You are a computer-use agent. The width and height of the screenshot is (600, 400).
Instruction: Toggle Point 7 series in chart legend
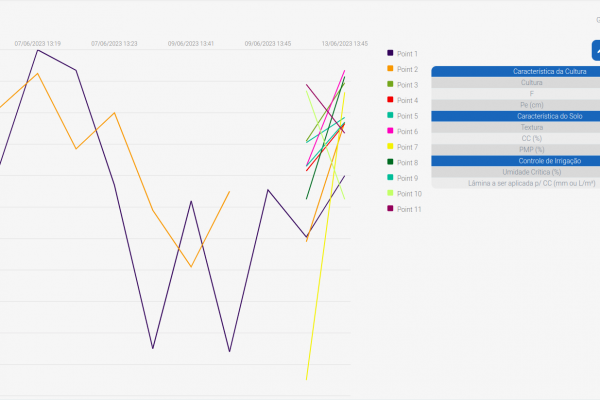(x=403, y=147)
